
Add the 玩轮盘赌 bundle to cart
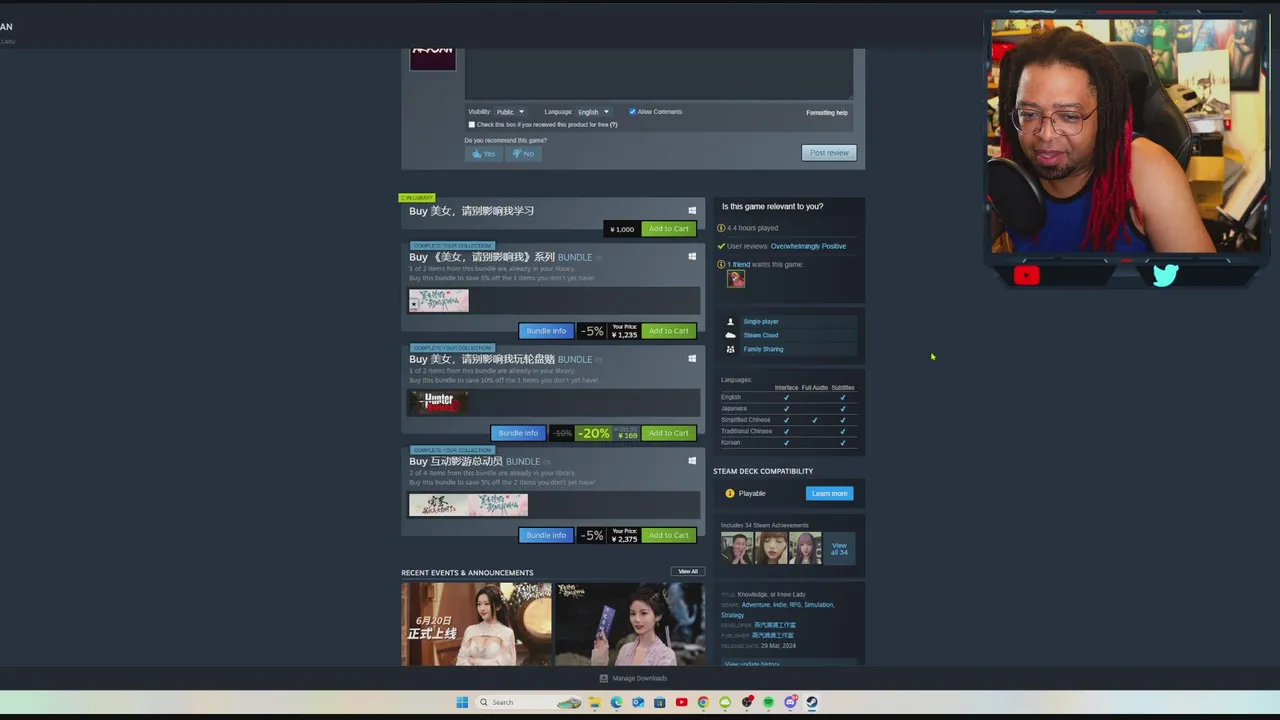[x=668, y=433]
